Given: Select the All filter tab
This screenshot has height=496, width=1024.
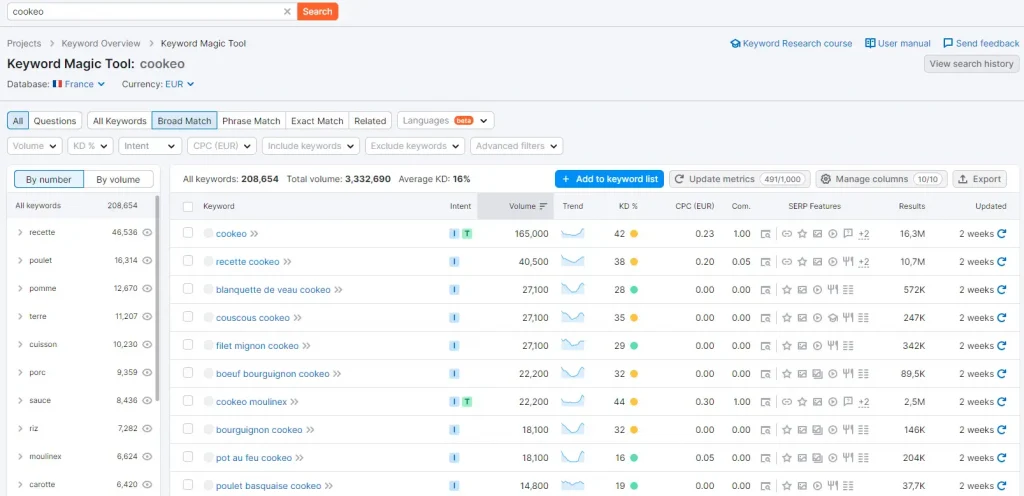Looking at the screenshot, I should pos(18,121).
